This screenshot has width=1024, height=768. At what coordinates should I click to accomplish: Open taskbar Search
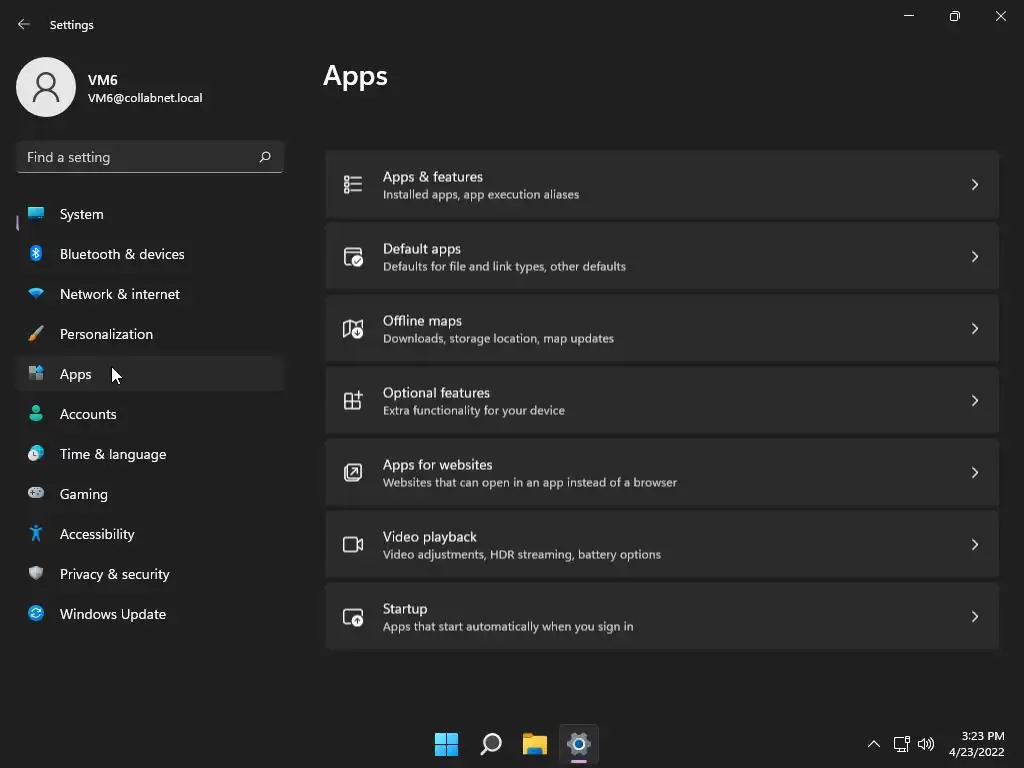coord(490,744)
